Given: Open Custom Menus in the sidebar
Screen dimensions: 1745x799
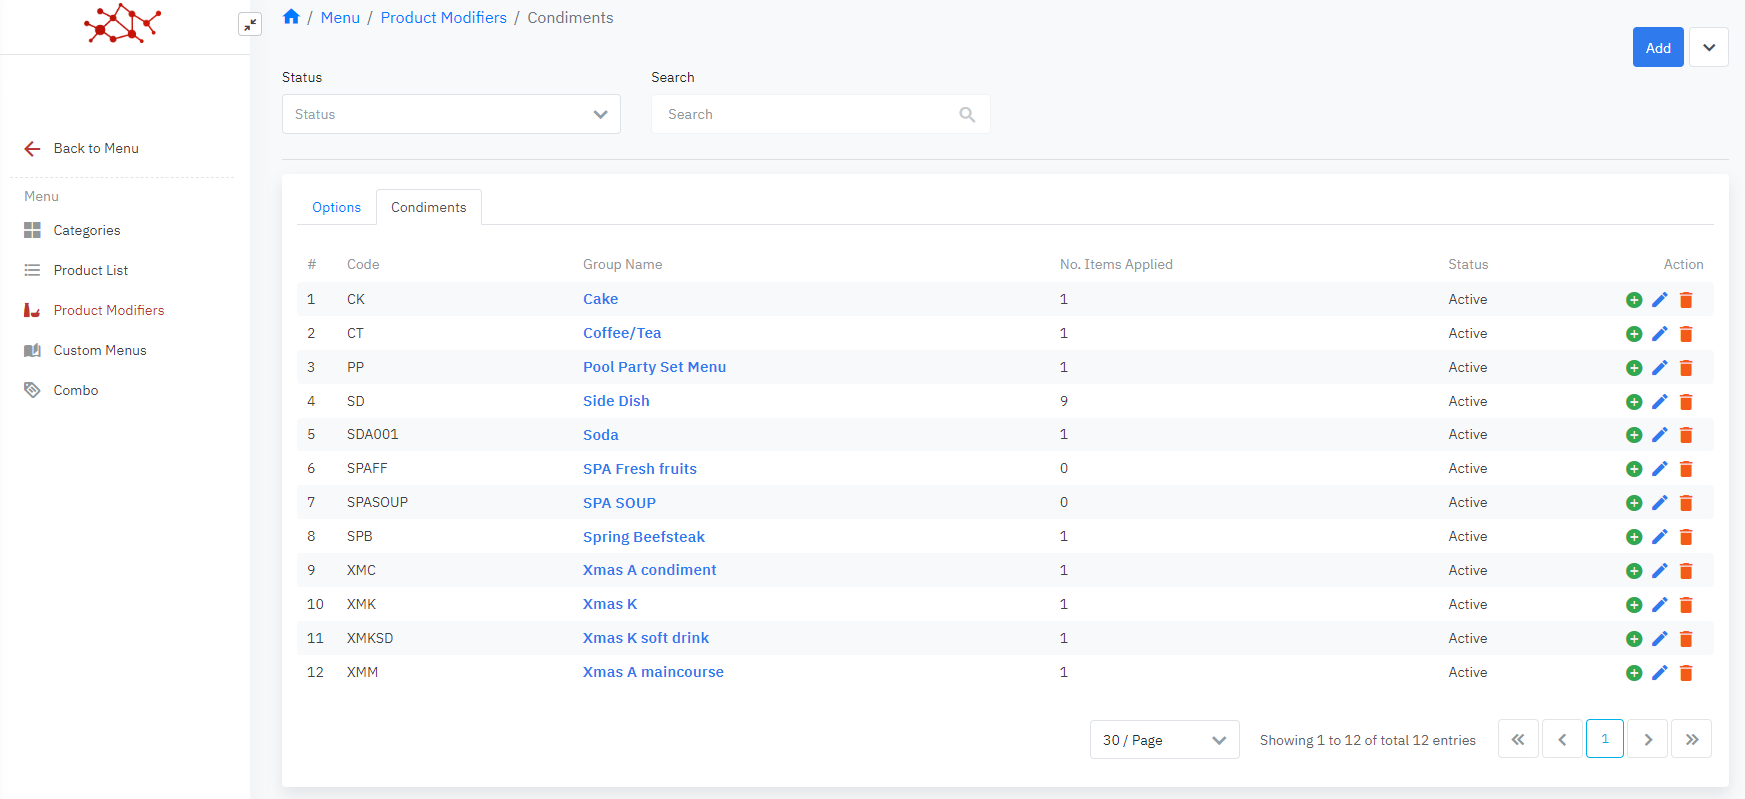Looking at the screenshot, I should point(100,350).
